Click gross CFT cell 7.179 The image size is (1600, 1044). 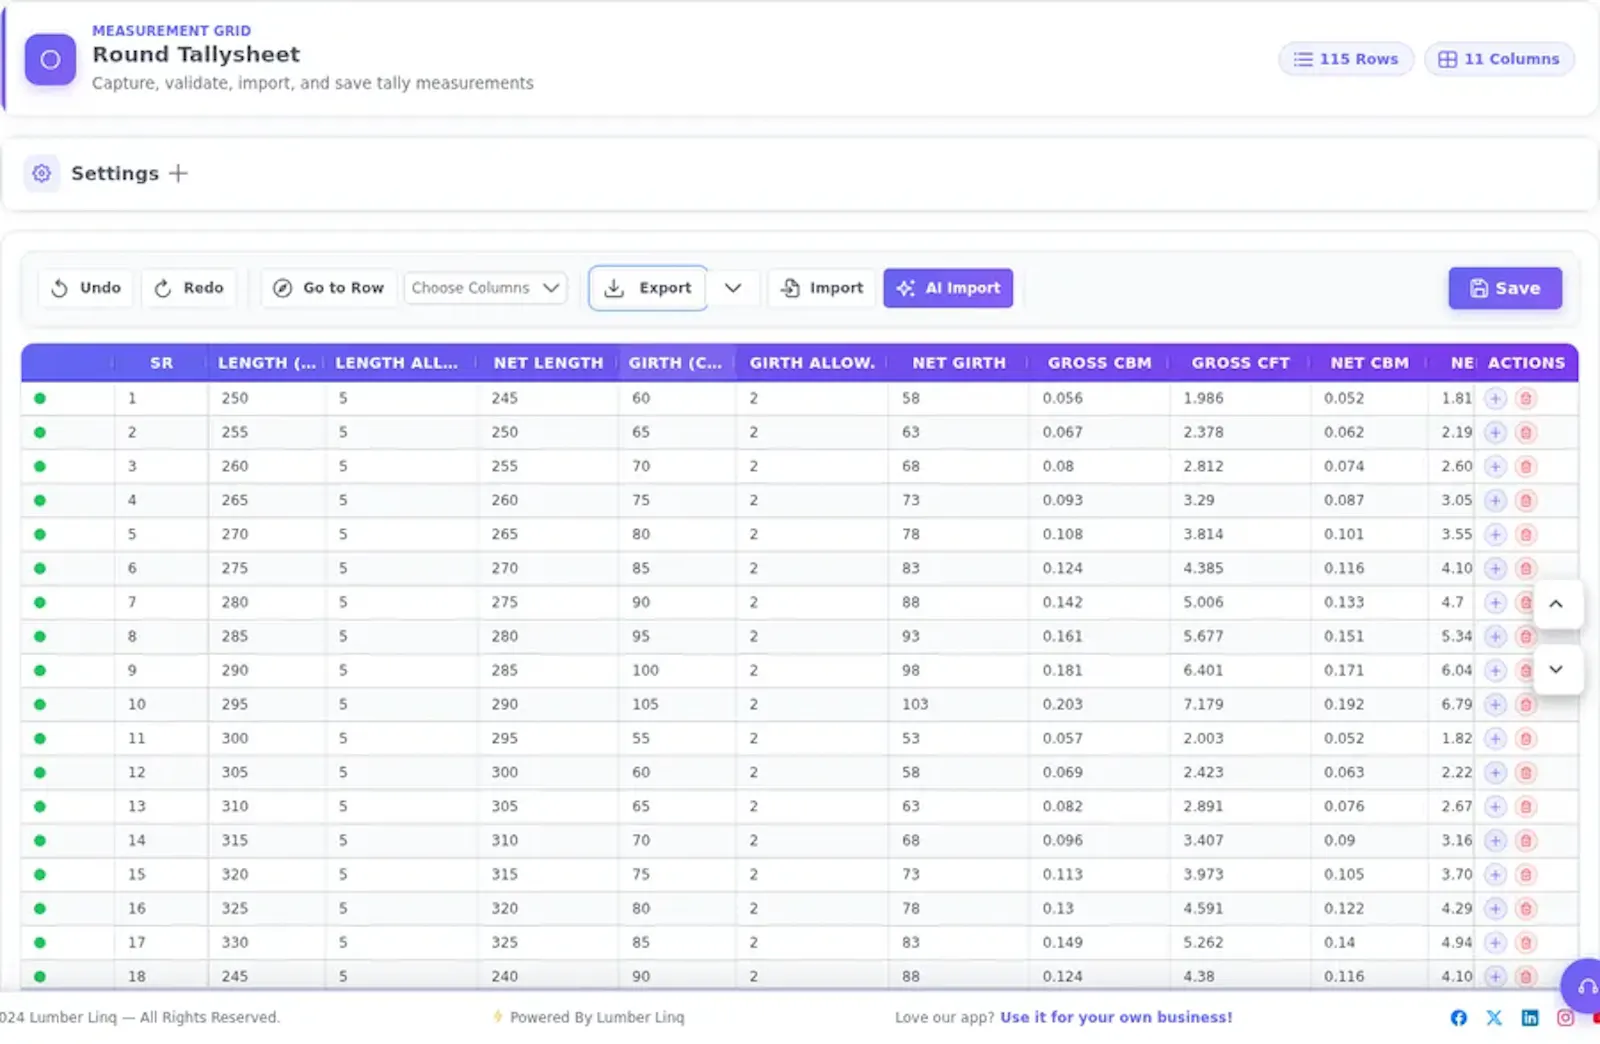coord(1240,704)
